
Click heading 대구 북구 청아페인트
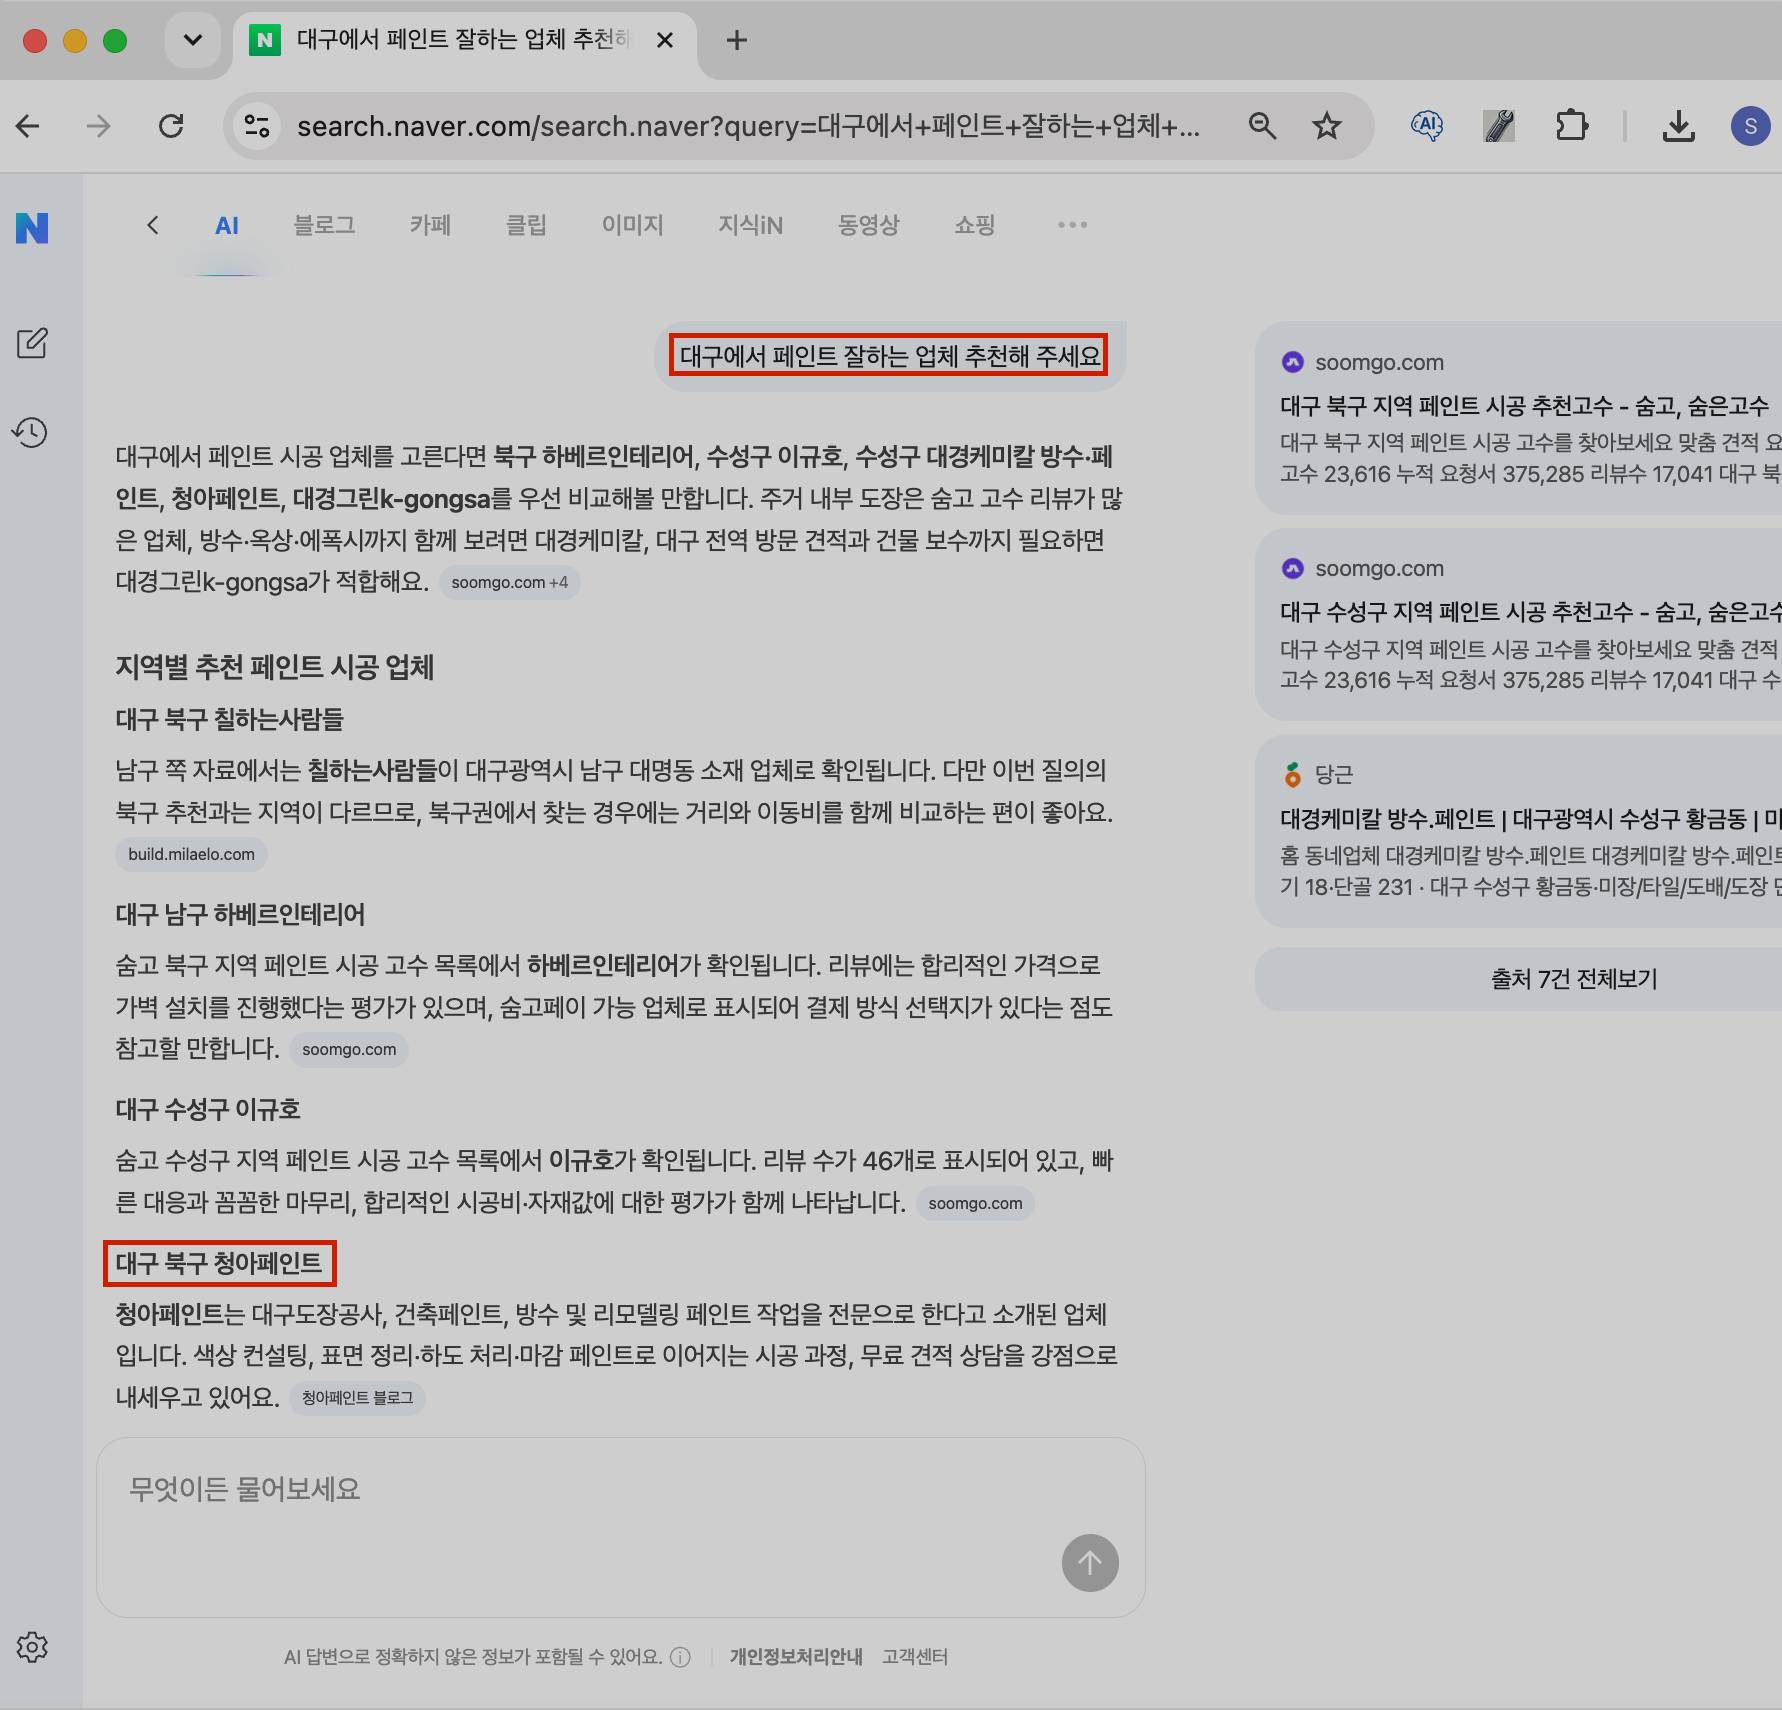[220, 1264]
